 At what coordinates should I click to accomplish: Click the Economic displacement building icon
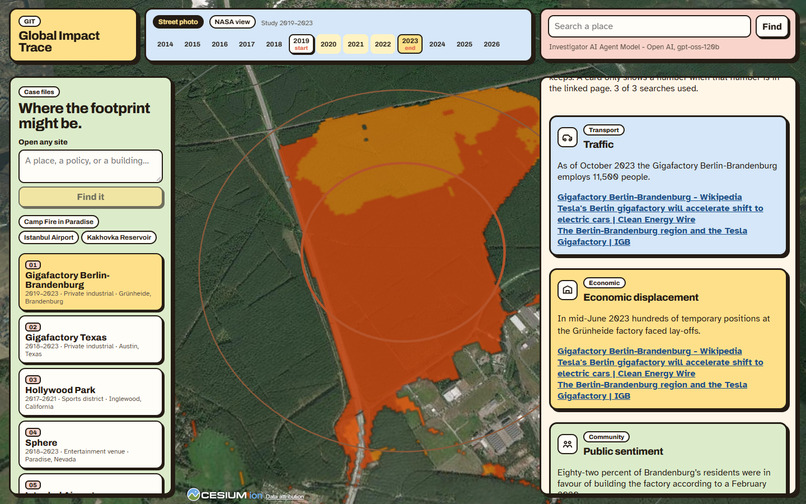coord(567,290)
